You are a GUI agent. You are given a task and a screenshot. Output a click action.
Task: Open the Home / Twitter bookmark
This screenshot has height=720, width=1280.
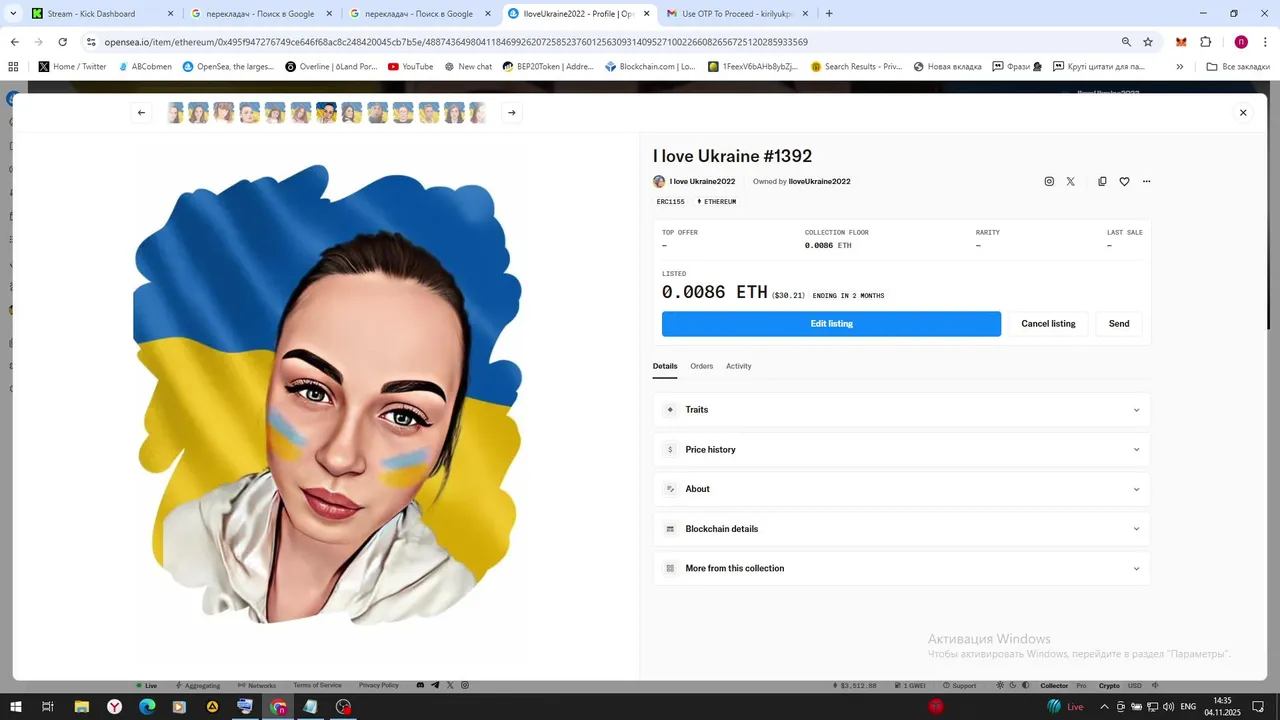72,67
